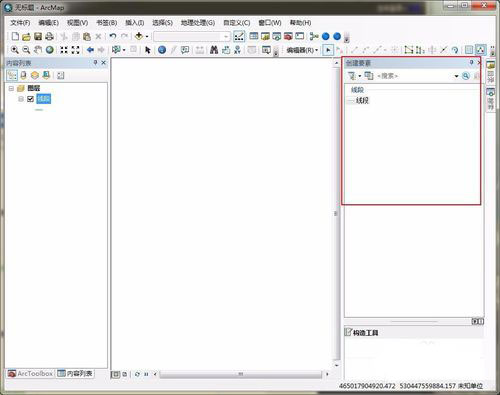The height and width of the screenshot is (395, 500).
Task: Select the Rotate tool in Editor toolbar
Action: pyautogui.click(x=455, y=50)
